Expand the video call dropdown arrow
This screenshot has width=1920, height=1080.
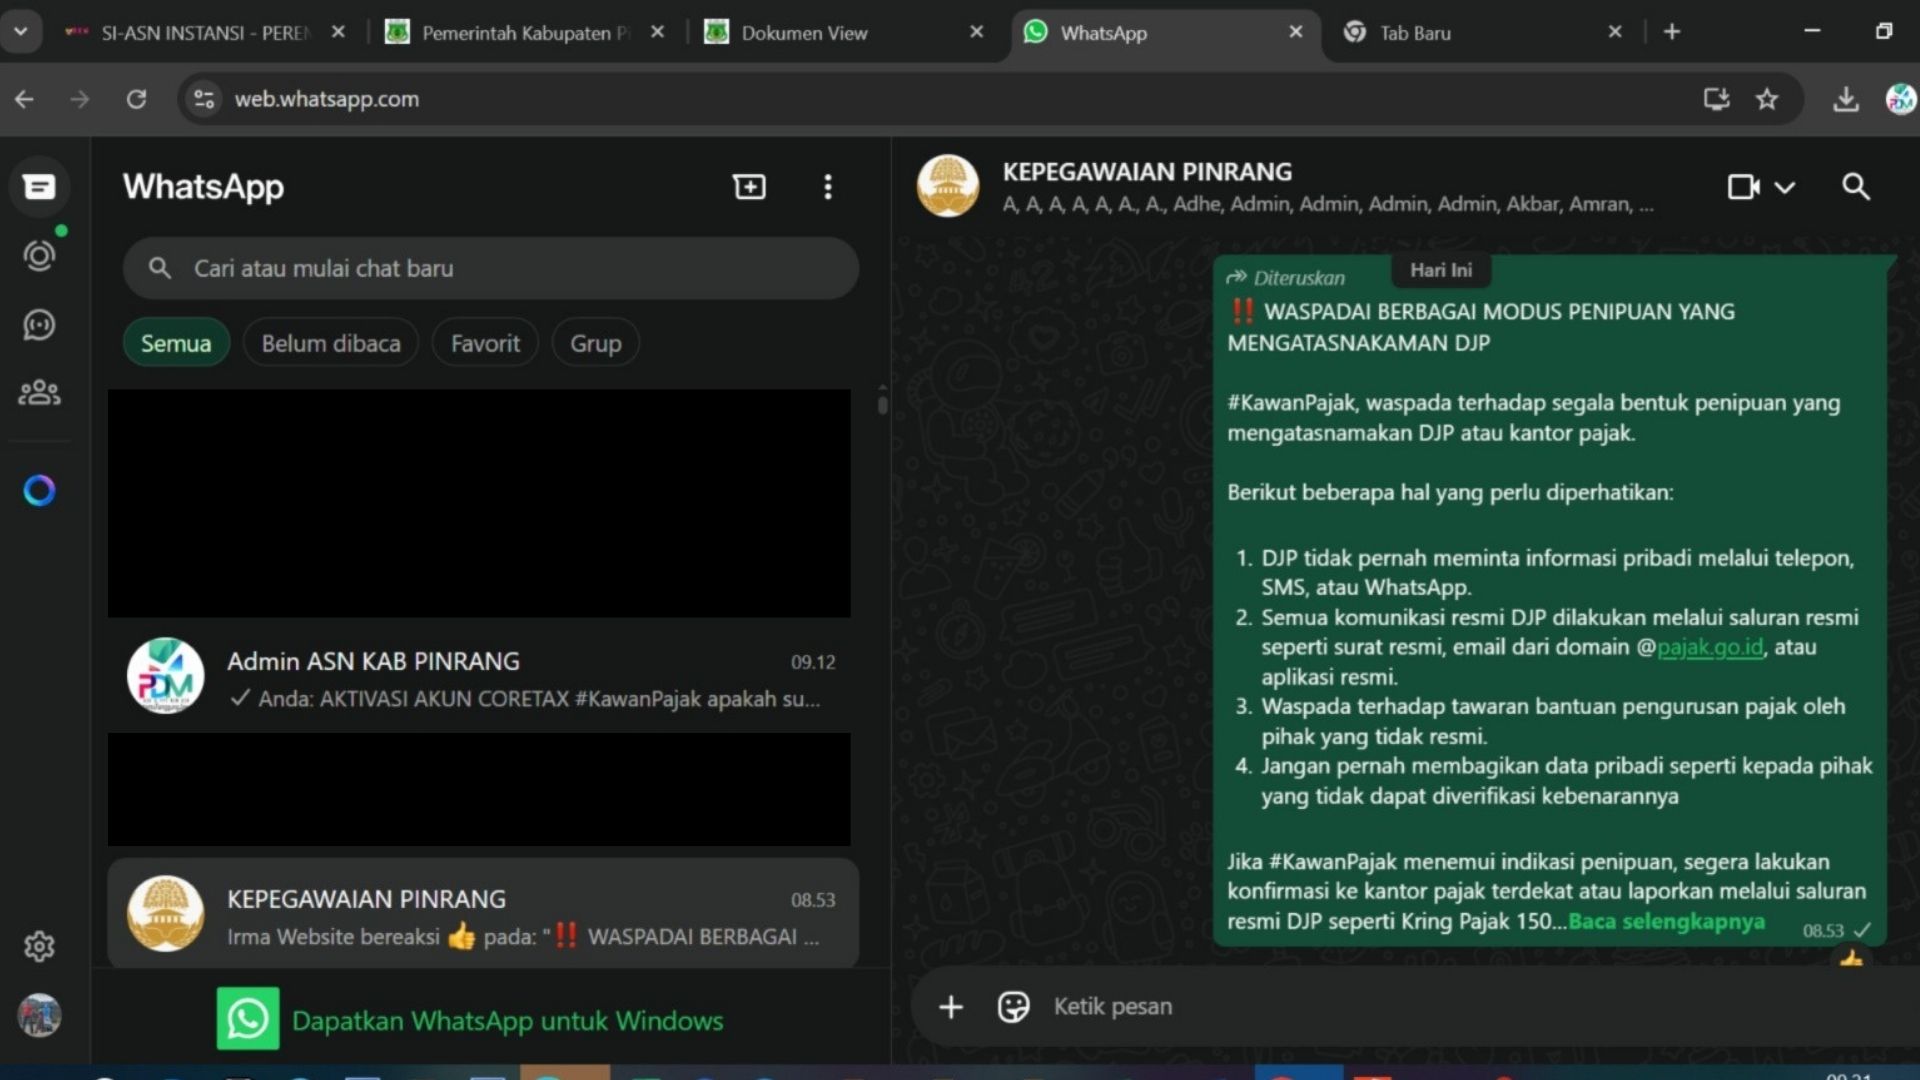point(1785,187)
